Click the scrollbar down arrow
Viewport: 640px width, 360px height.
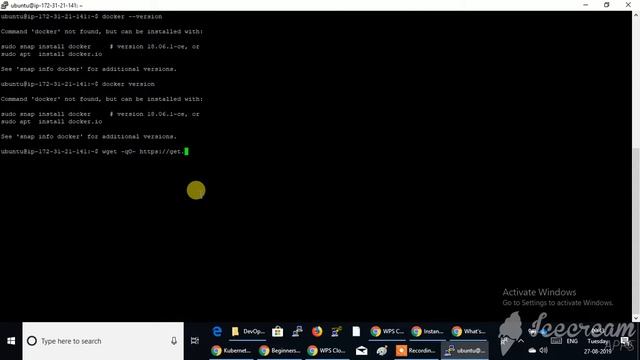click(636, 318)
